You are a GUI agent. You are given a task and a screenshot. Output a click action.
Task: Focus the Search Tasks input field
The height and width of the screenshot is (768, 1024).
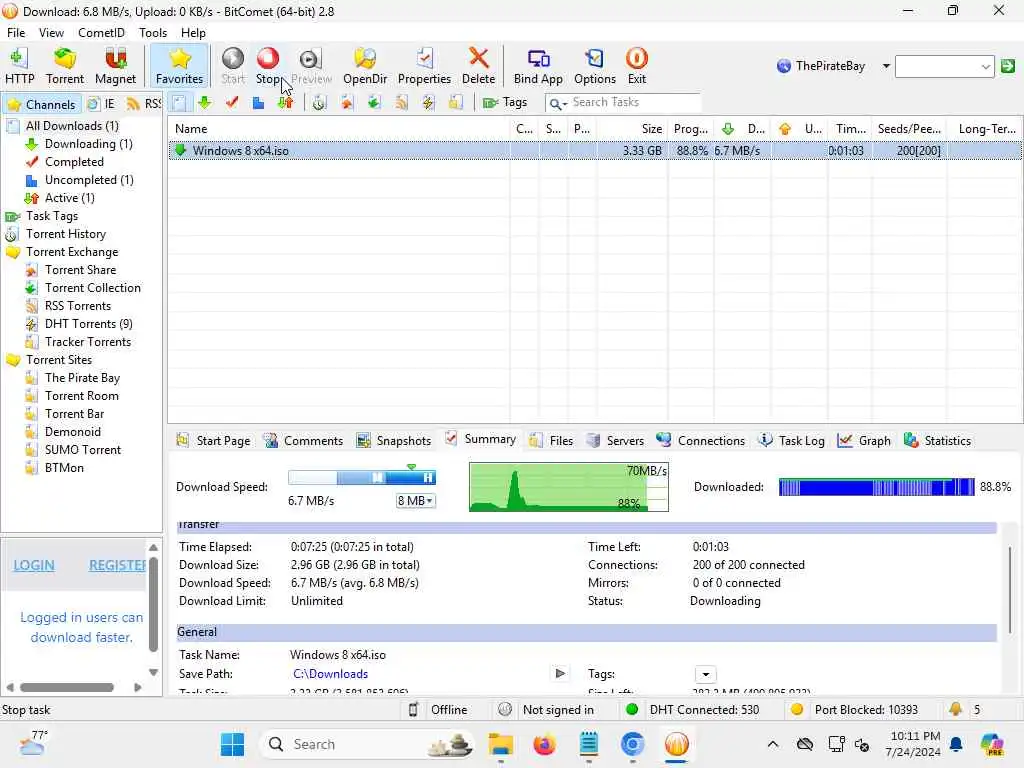coord(634,103)
